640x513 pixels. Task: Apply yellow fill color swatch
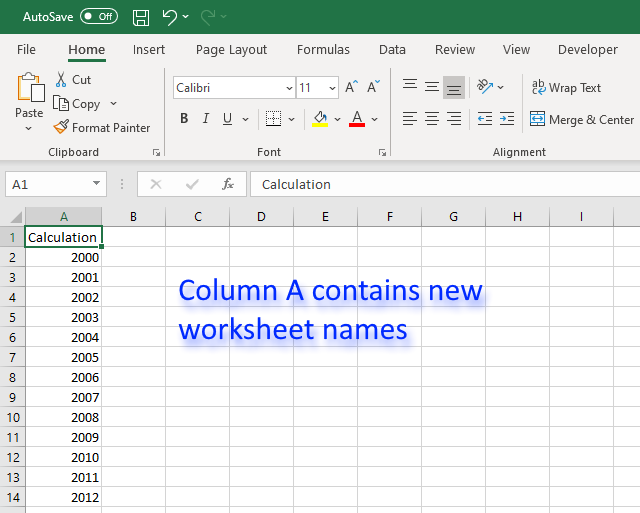pyautogui.click(x=320, y=119)
